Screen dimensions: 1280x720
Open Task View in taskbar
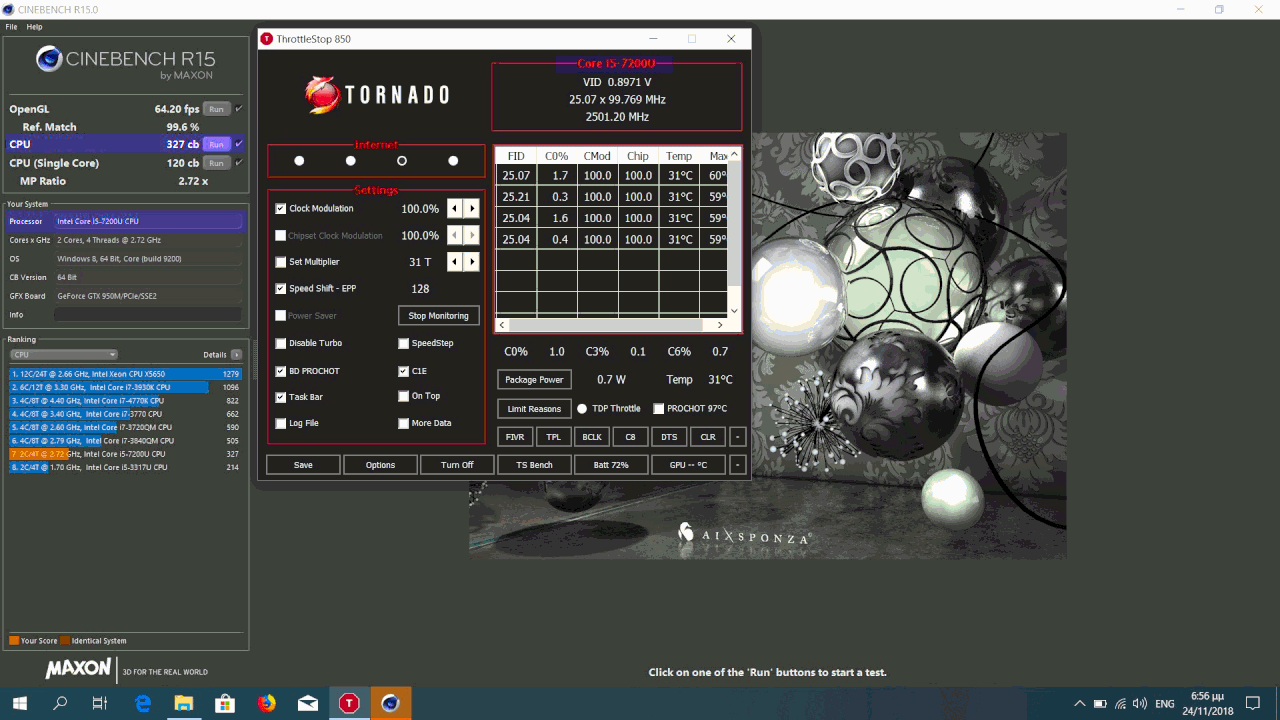[100, 703]
